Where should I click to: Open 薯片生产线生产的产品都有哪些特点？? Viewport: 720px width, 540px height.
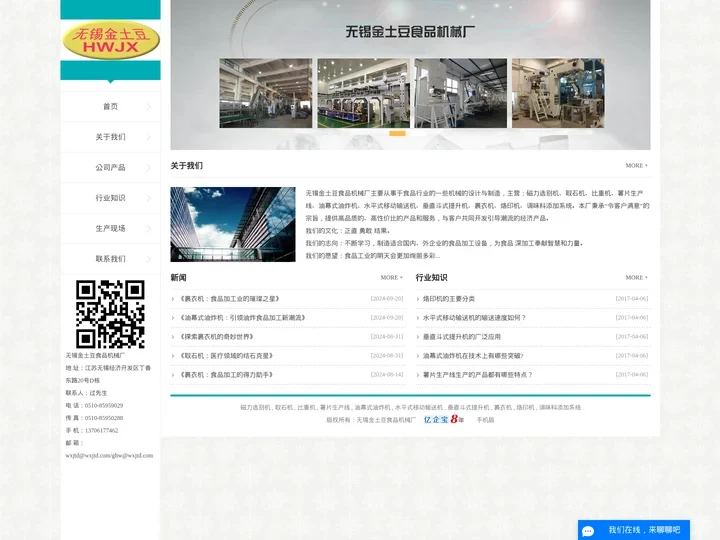(478, 375)
